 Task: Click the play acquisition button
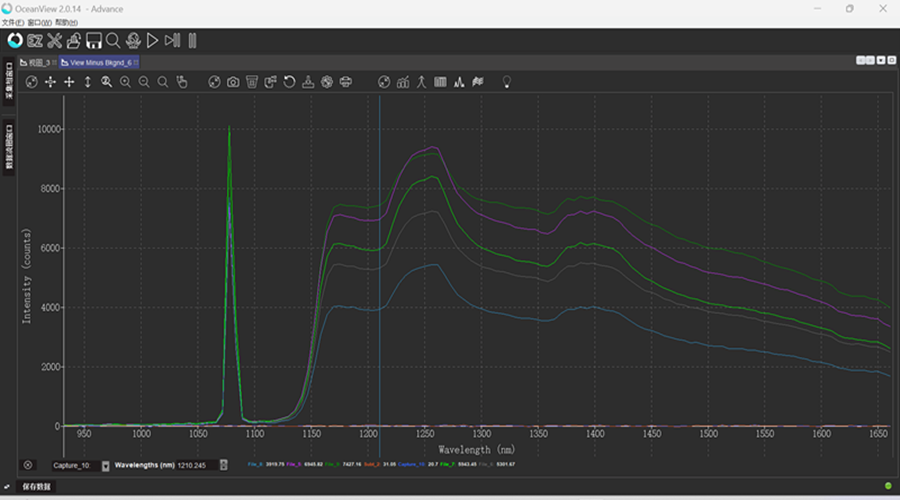tap(153, 41)
